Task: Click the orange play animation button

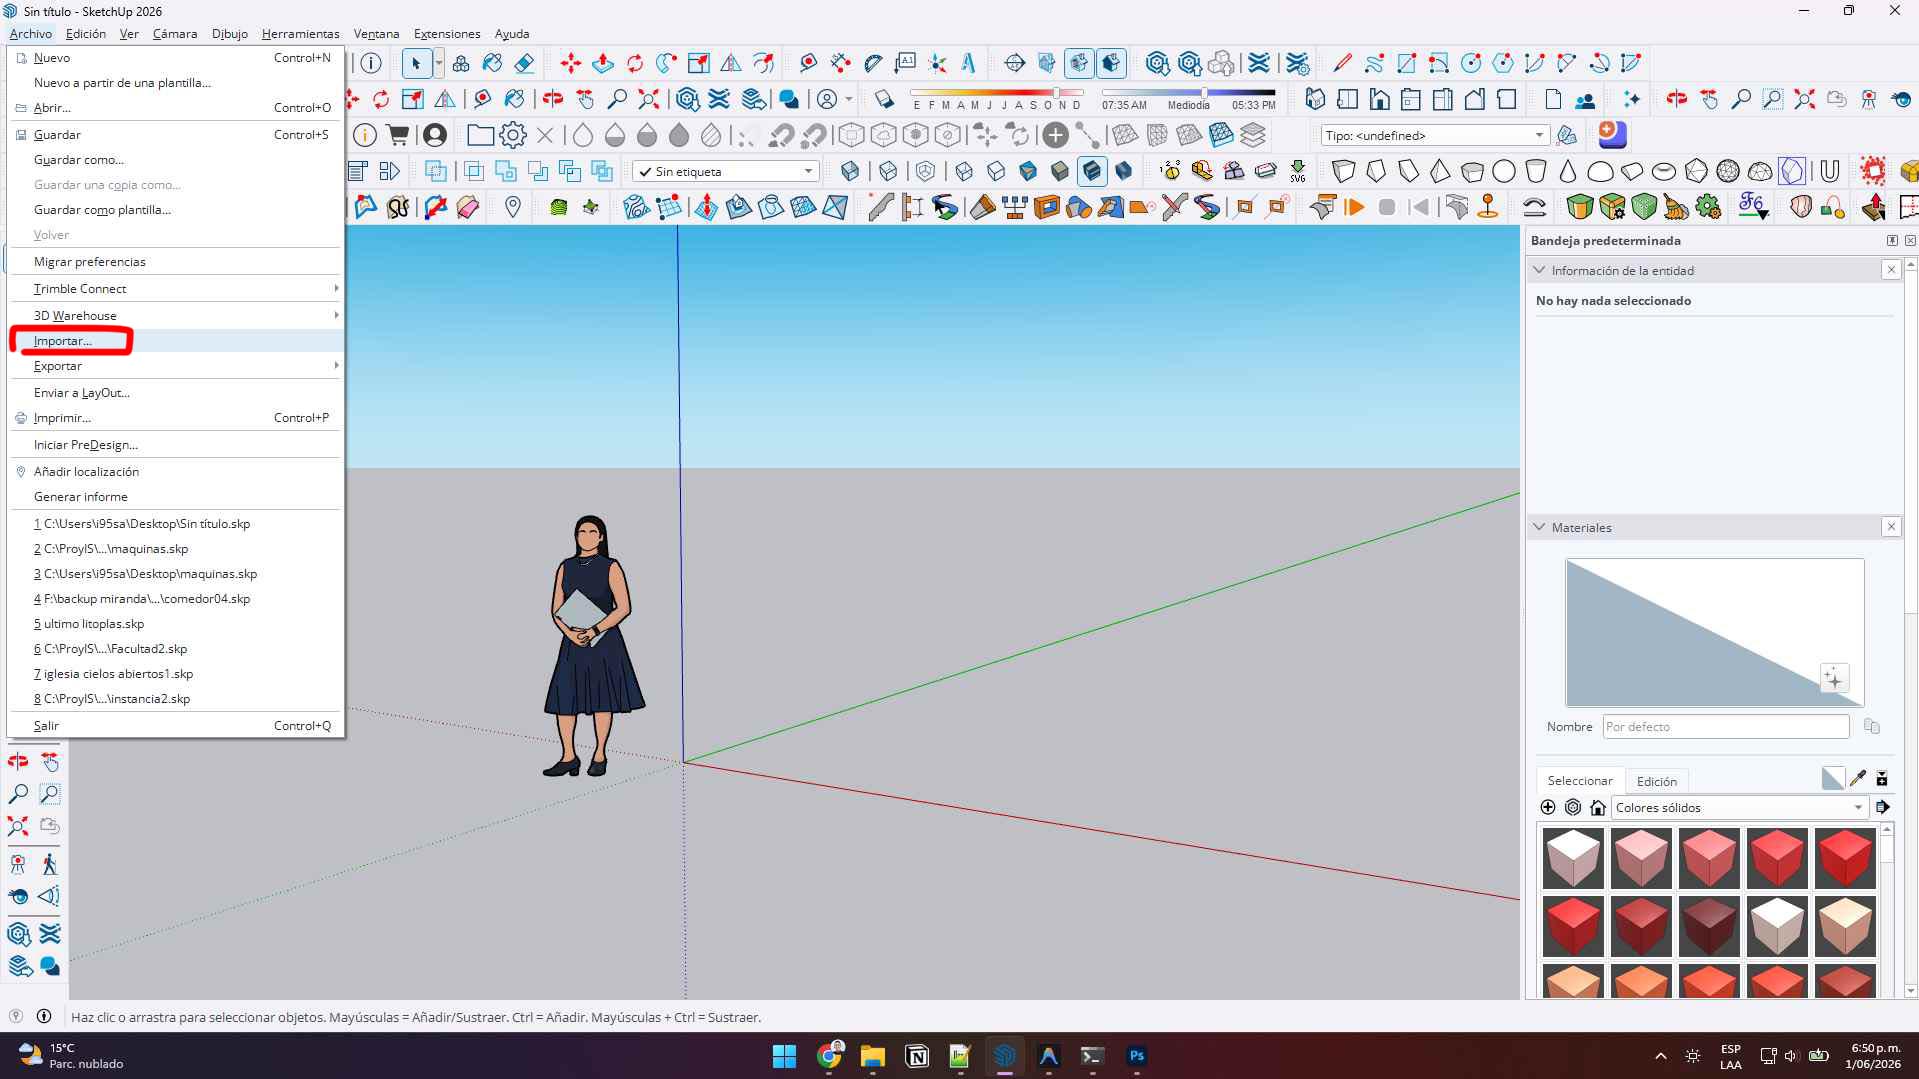Action: (1355, 207)
